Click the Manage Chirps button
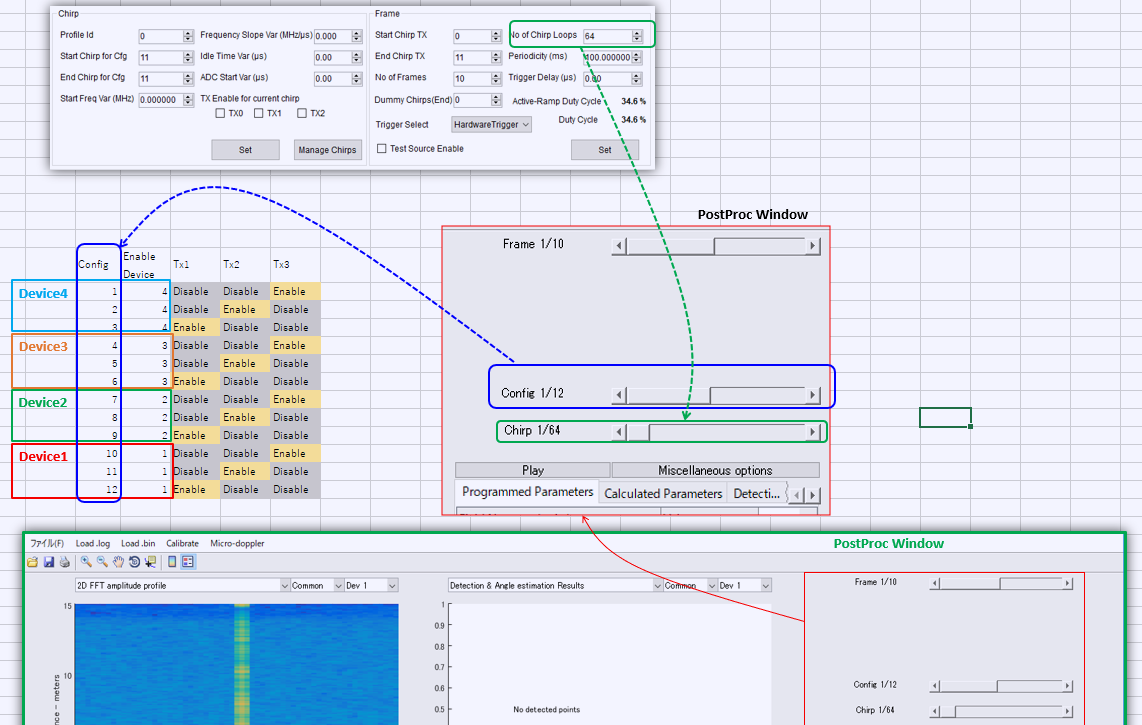 pos(327,149)
